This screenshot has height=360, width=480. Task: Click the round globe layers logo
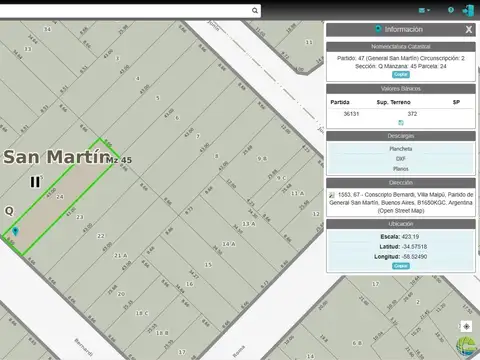click(x=466, y=346)
